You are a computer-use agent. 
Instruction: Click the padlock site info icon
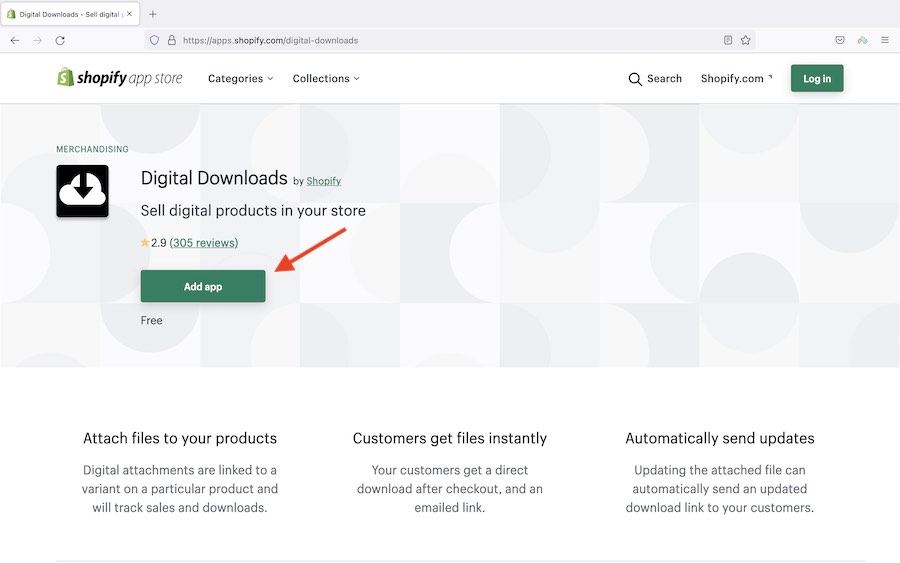[171, 40]
